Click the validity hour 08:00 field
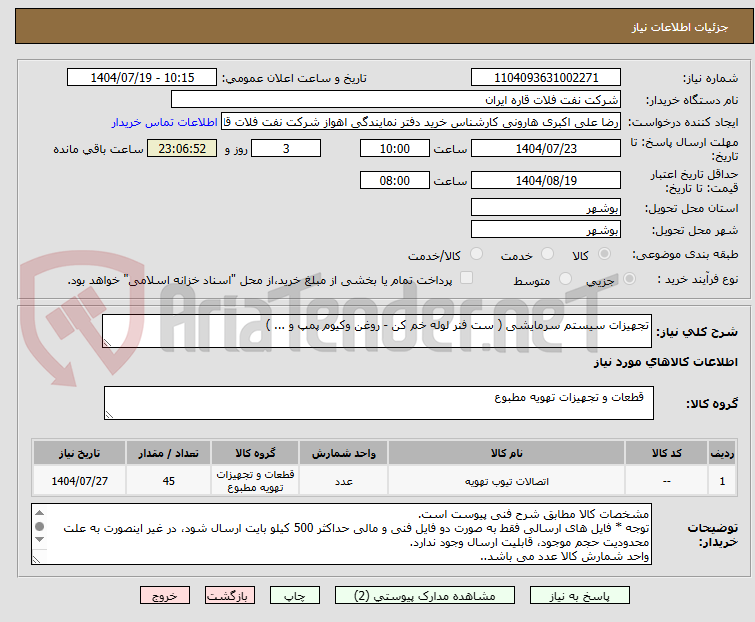This screenshot has width=755, height=622. 394,181
